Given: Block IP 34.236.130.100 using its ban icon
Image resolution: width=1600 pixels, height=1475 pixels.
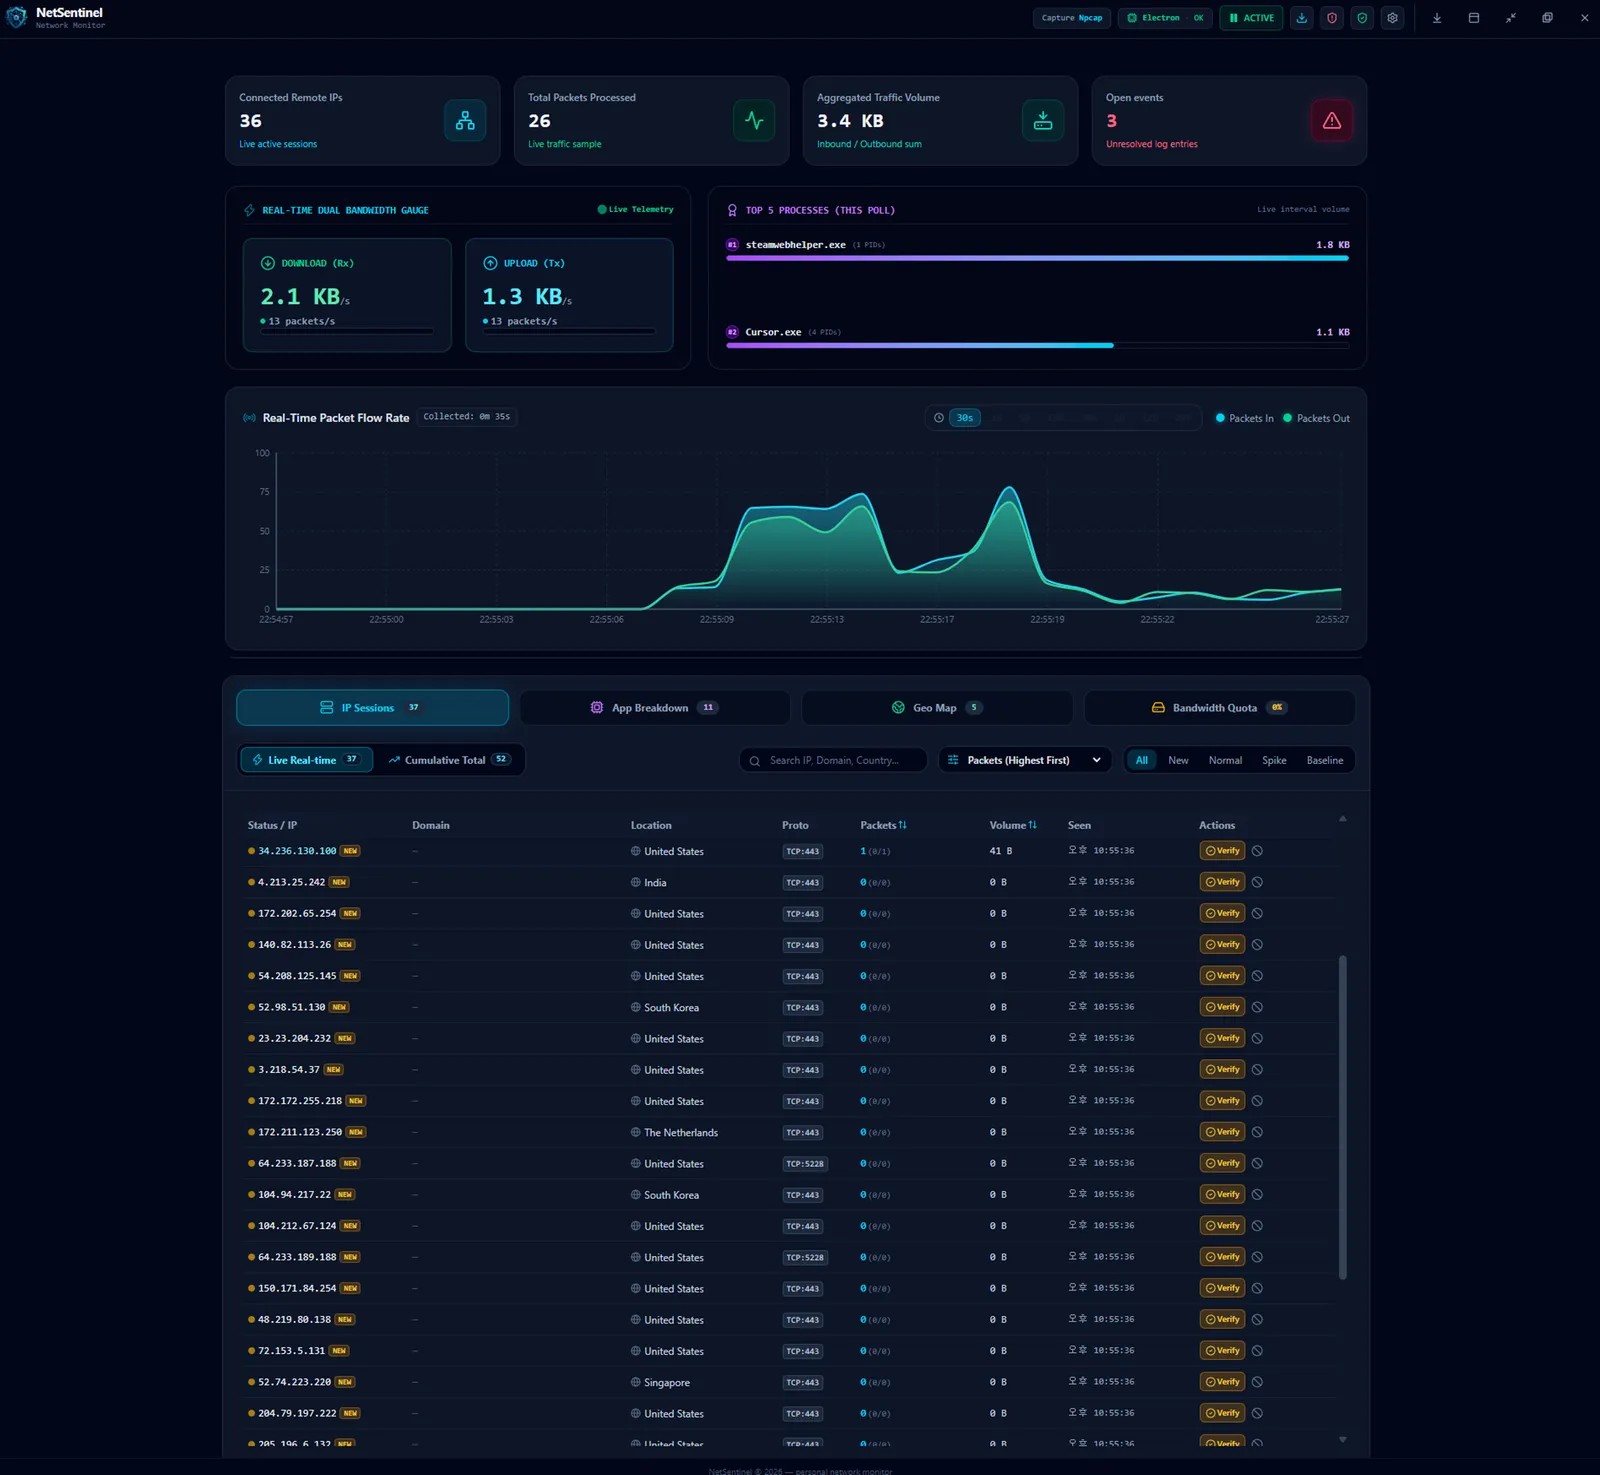Looking at the screenshot, I should pyautogui.click(x=1258, y=851).
